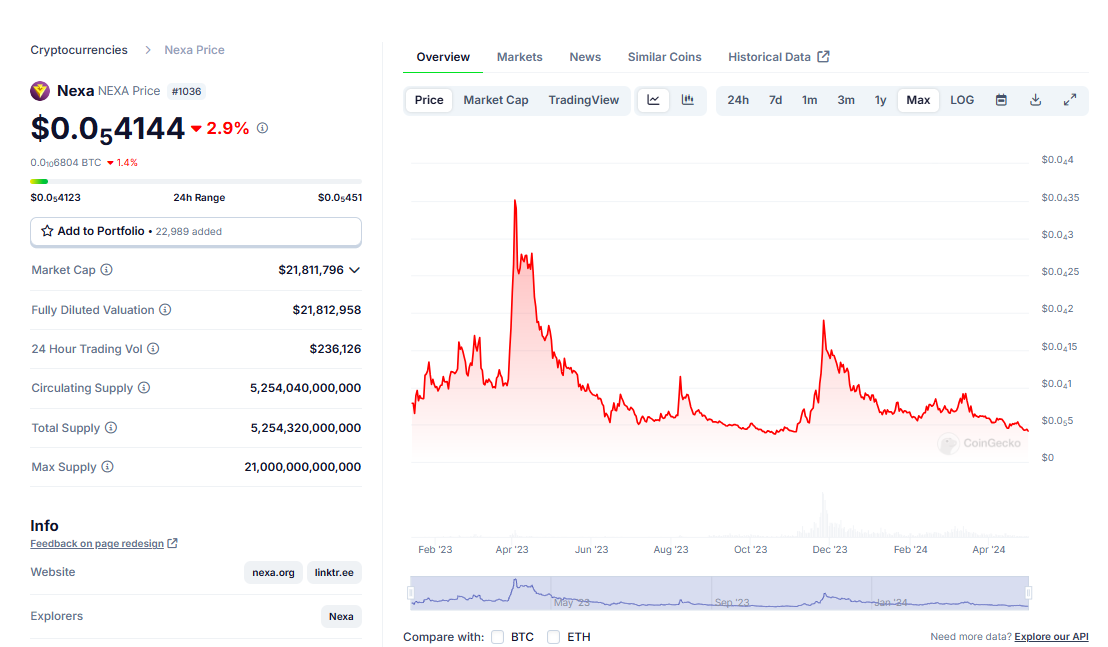Open price change info icon beside 2.9%
Image resolution: width=1108 pixels, height=647 pixels.
262,128
